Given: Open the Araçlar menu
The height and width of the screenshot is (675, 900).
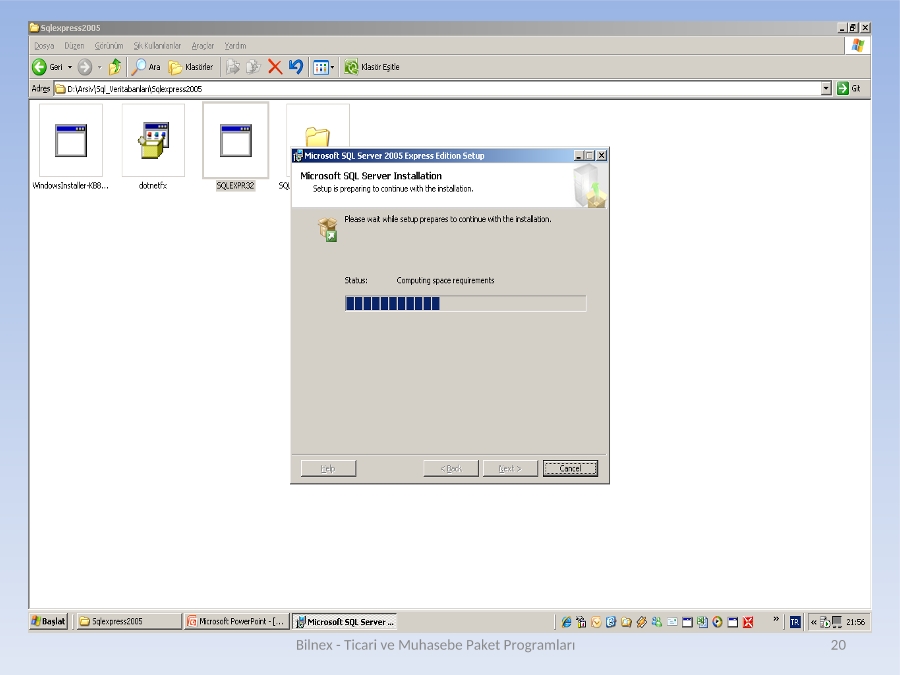Looking at the screenshot, I should 203,46.
